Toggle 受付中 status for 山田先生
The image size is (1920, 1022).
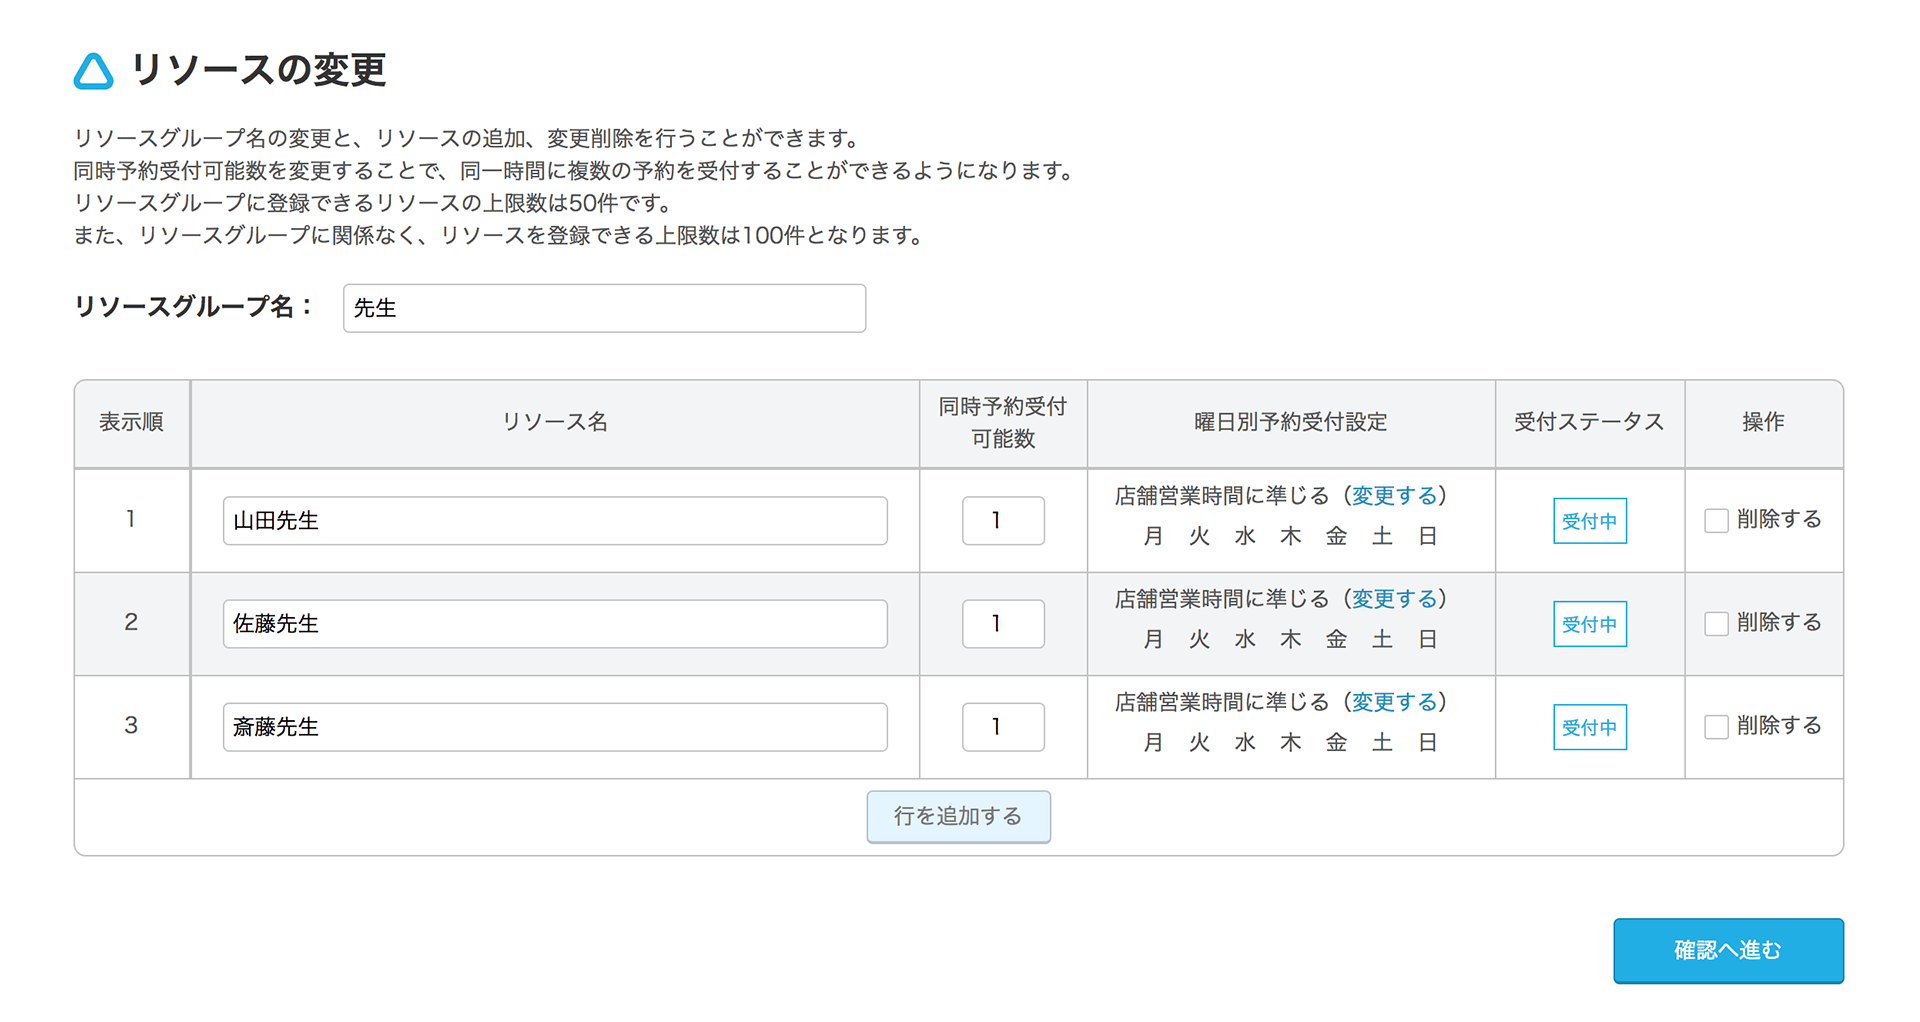click(1589, 521)
